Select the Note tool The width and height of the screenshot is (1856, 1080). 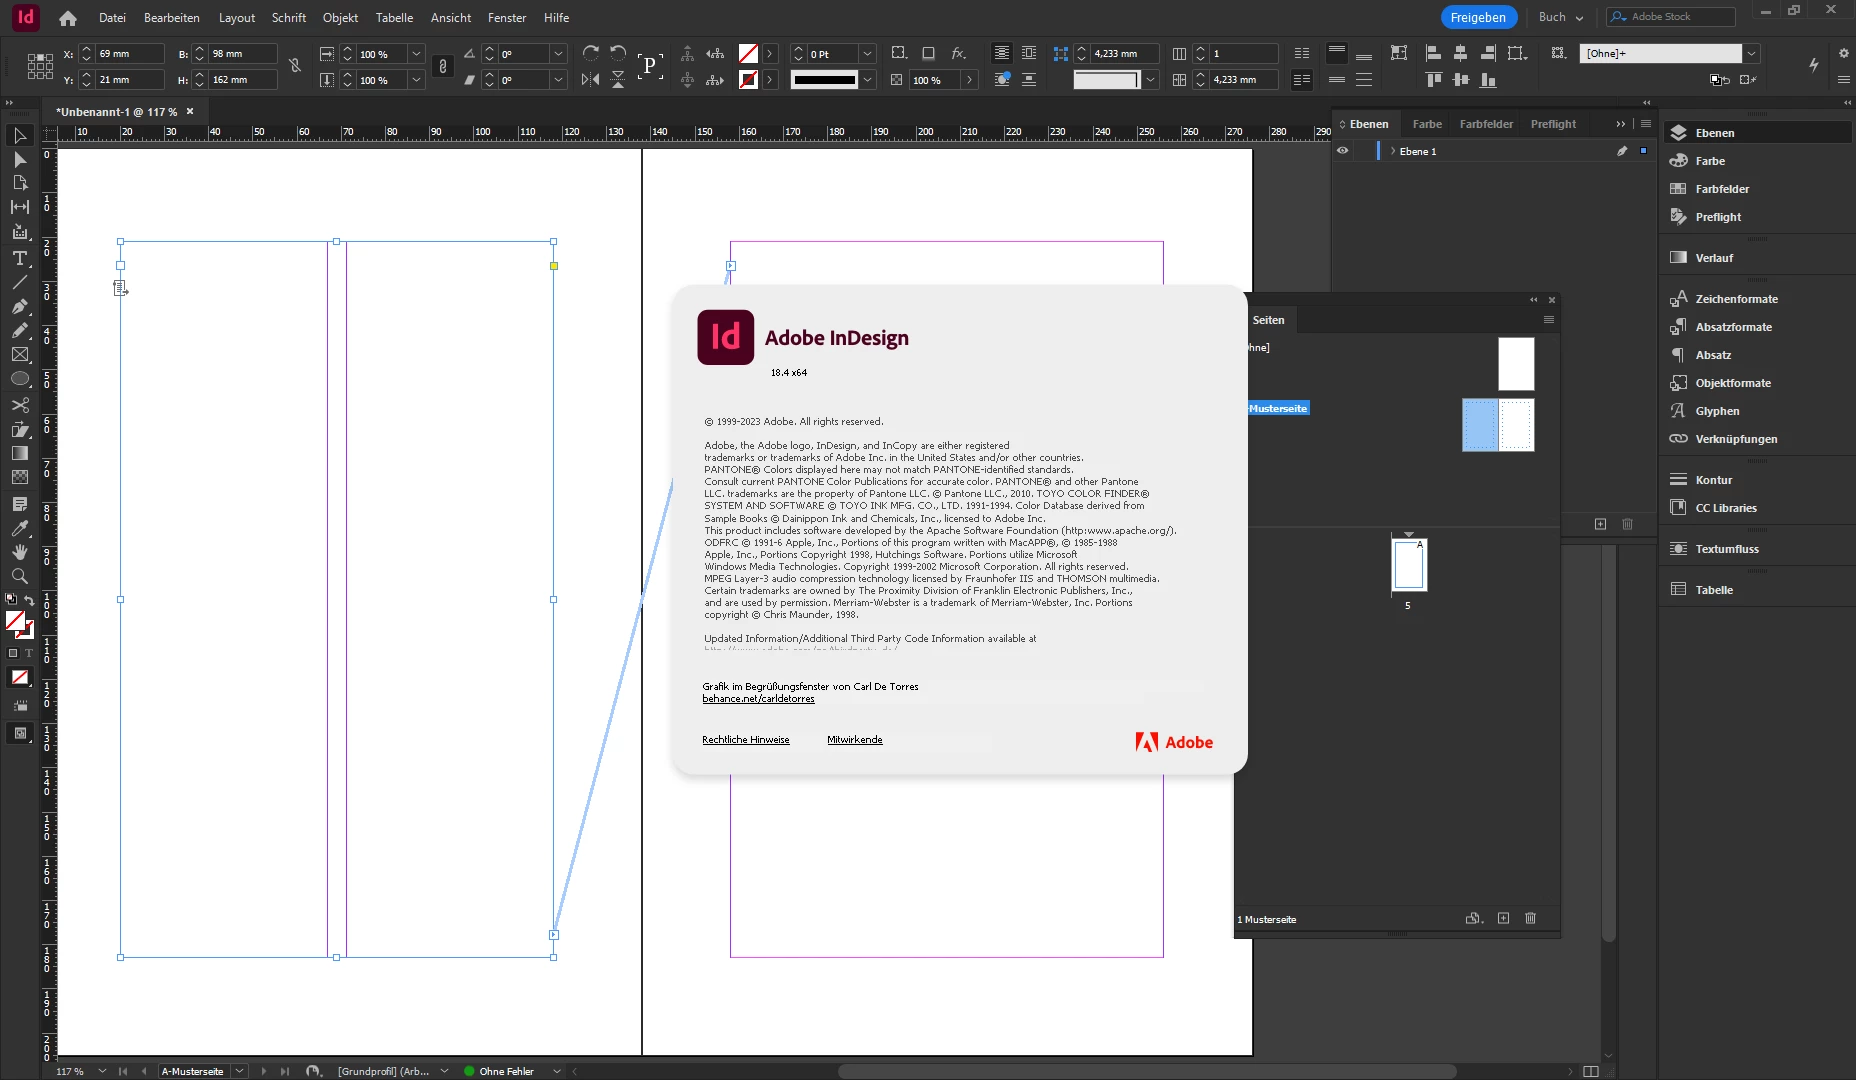[x=20, y=504]
